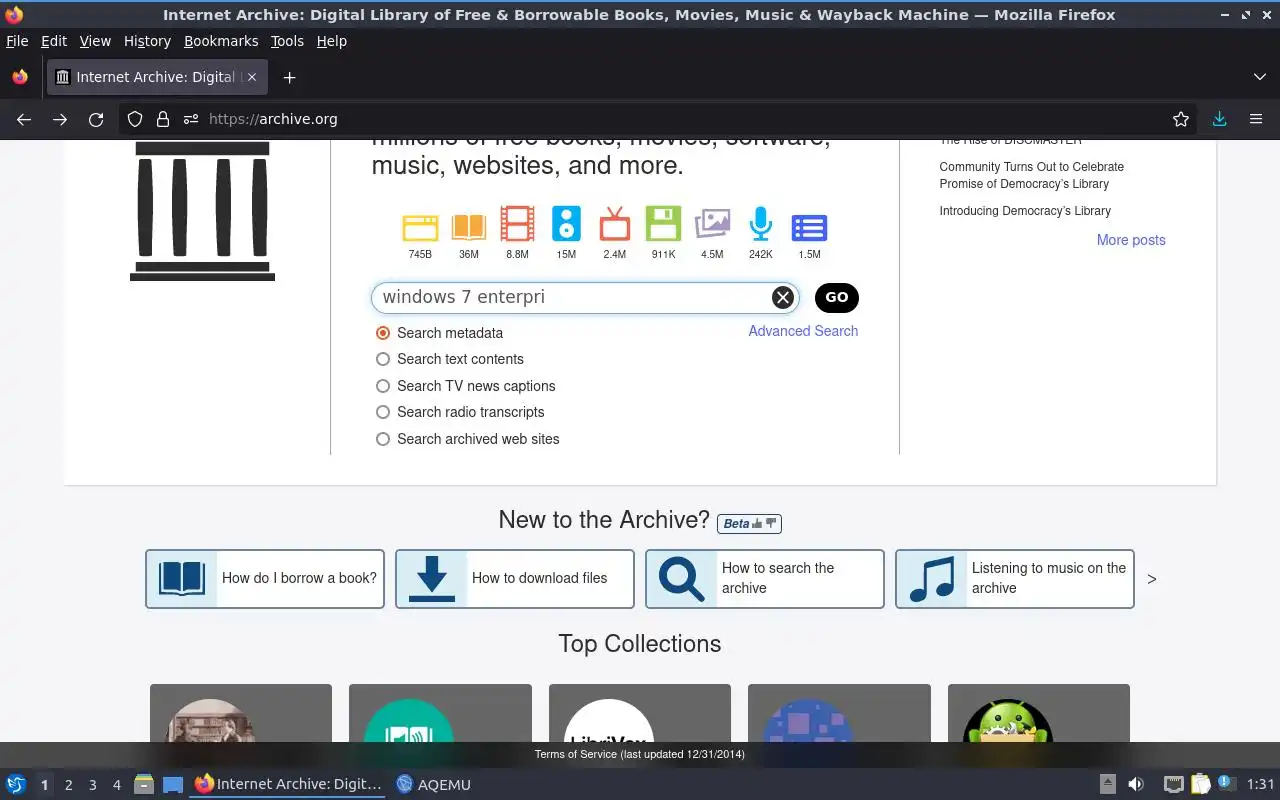
Task: Open Community Turns Out to Celebrate post
Action: pyautogui.click(x=1031, y=175)
